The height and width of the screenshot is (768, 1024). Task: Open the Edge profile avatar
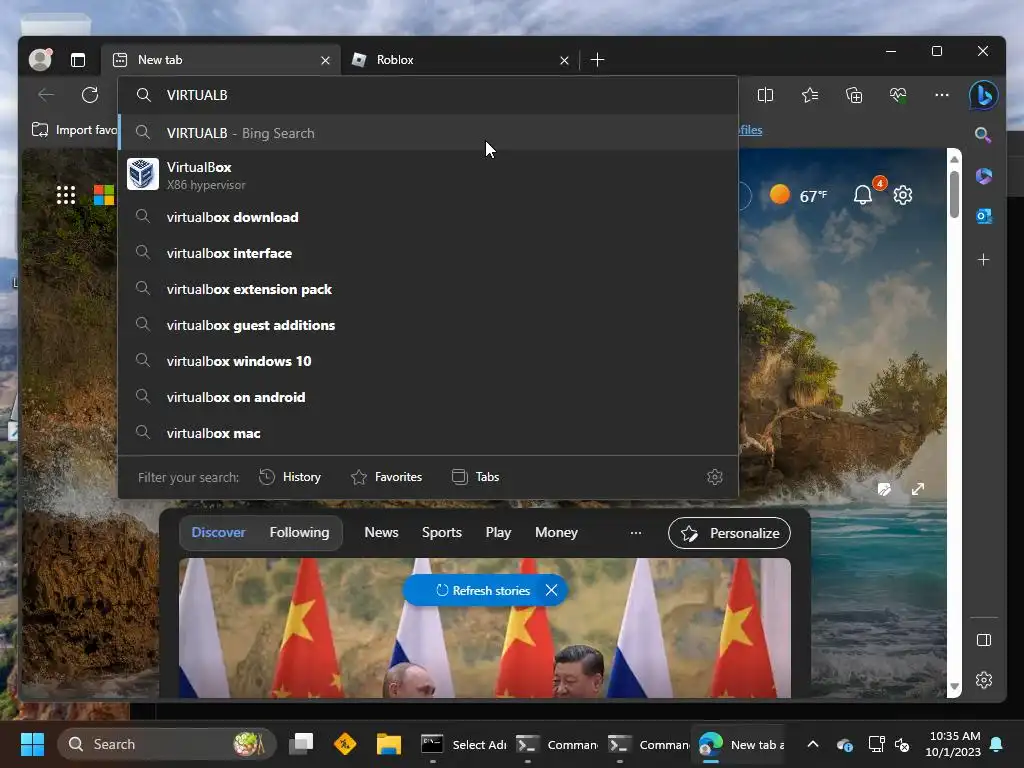(x=40, y=59)
